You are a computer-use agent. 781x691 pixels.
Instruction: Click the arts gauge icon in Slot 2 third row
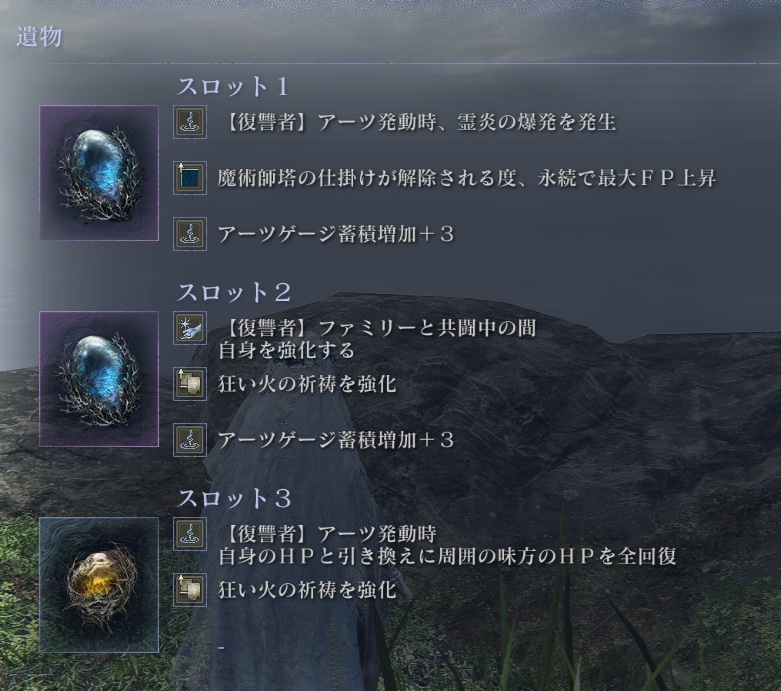click(190, 440)
